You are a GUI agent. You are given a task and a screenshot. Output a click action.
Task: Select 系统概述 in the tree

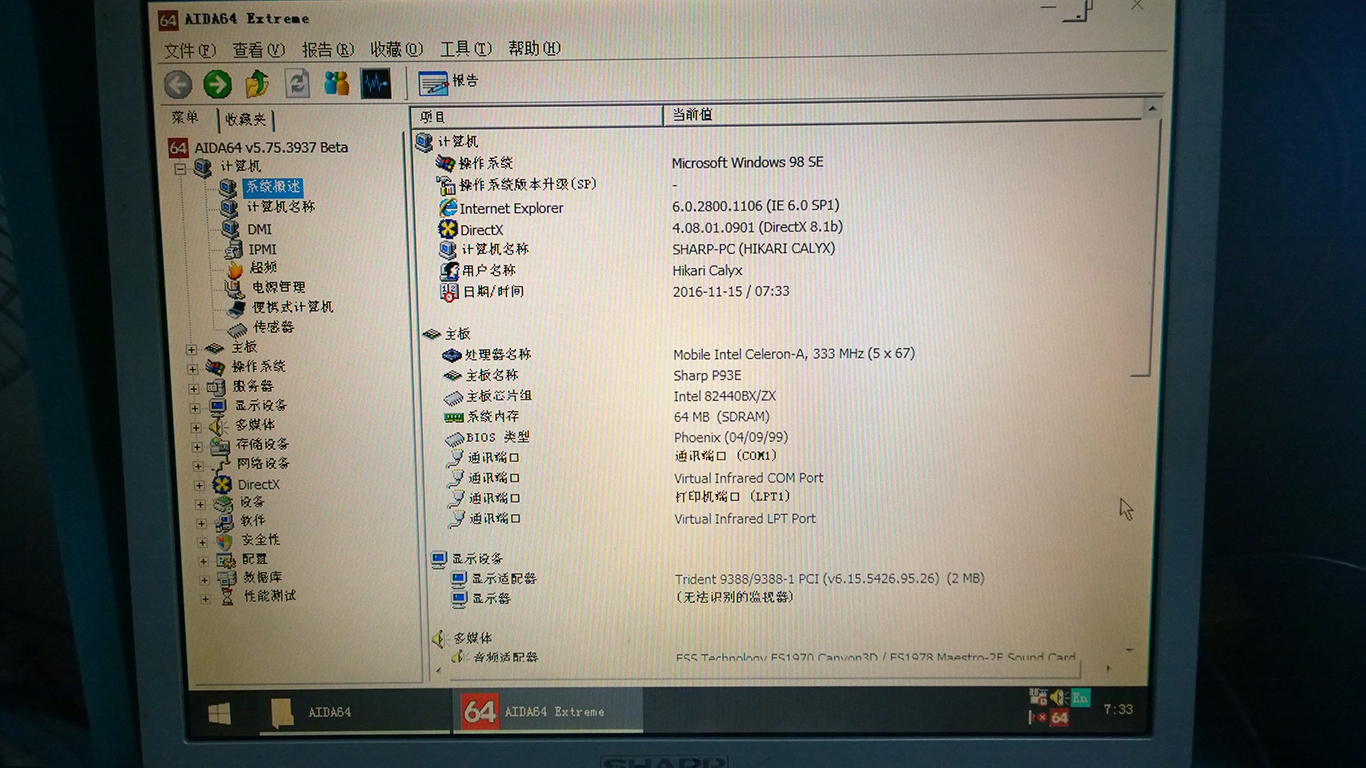pos(273,187)
